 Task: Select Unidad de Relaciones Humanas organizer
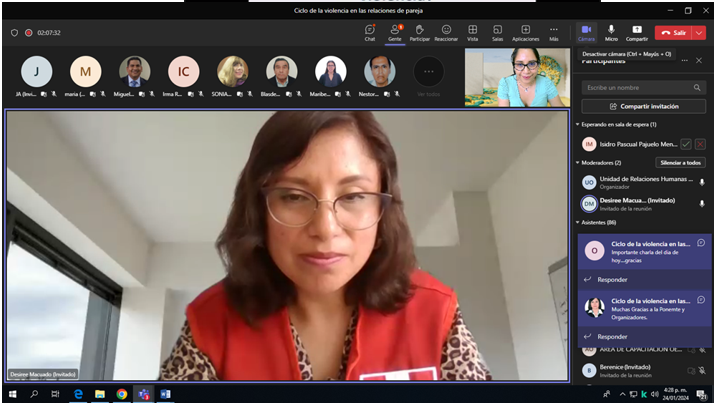click(x=644, y=182)
